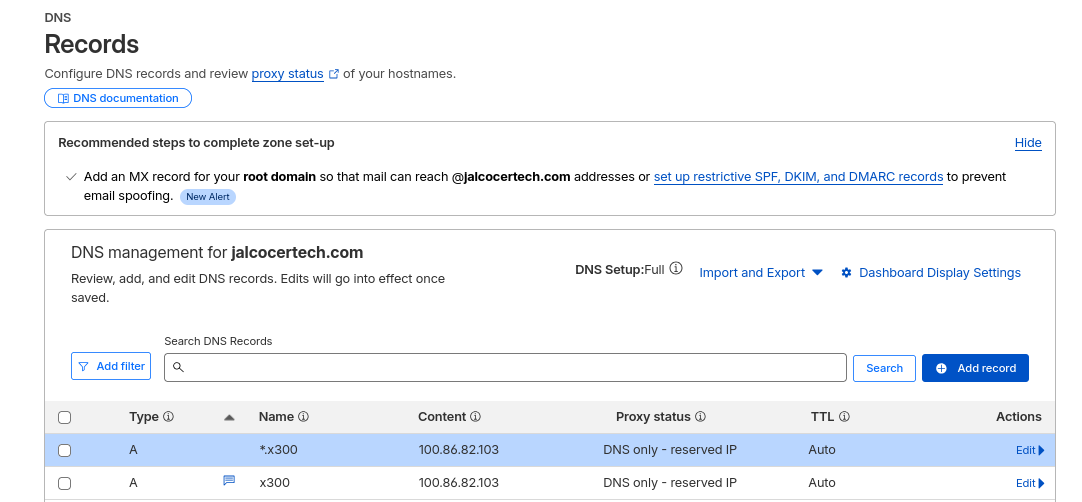Click Auto TTL in the x300 row

pyautogui.click(x=822, y=483)
